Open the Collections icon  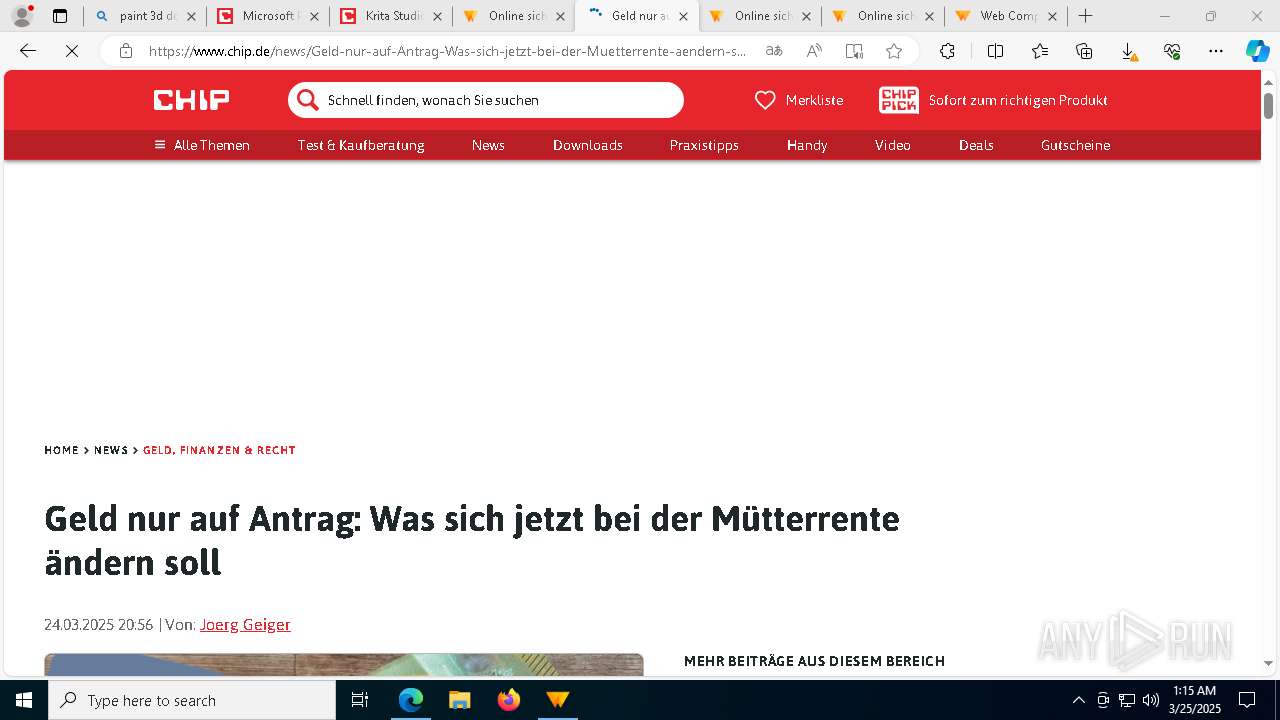1084,51
